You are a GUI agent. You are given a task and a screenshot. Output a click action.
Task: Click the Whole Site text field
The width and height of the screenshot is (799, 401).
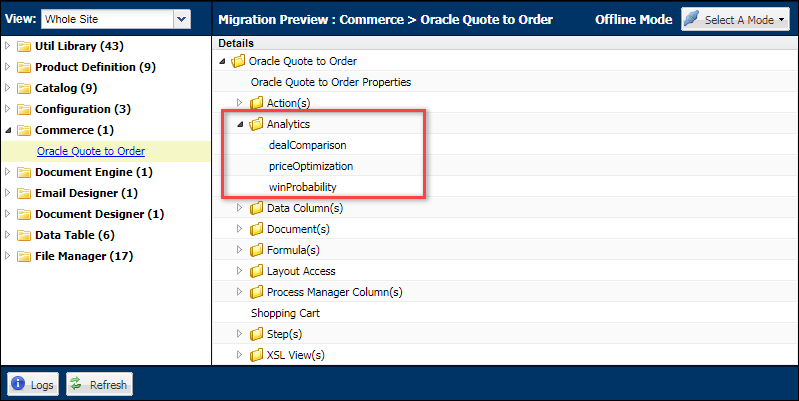108,19
